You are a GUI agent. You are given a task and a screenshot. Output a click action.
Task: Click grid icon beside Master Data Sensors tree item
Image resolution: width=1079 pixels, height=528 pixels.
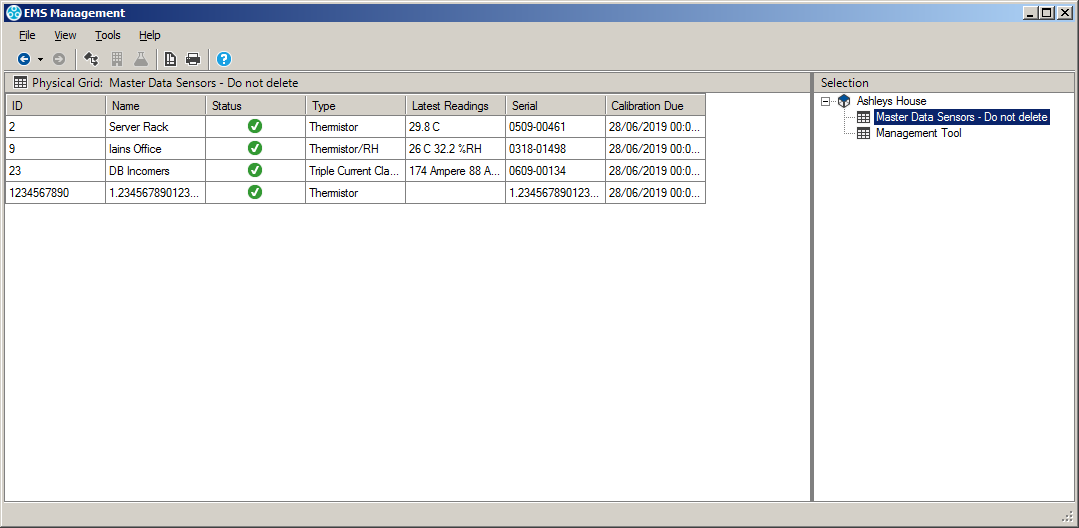click(863, 118)
